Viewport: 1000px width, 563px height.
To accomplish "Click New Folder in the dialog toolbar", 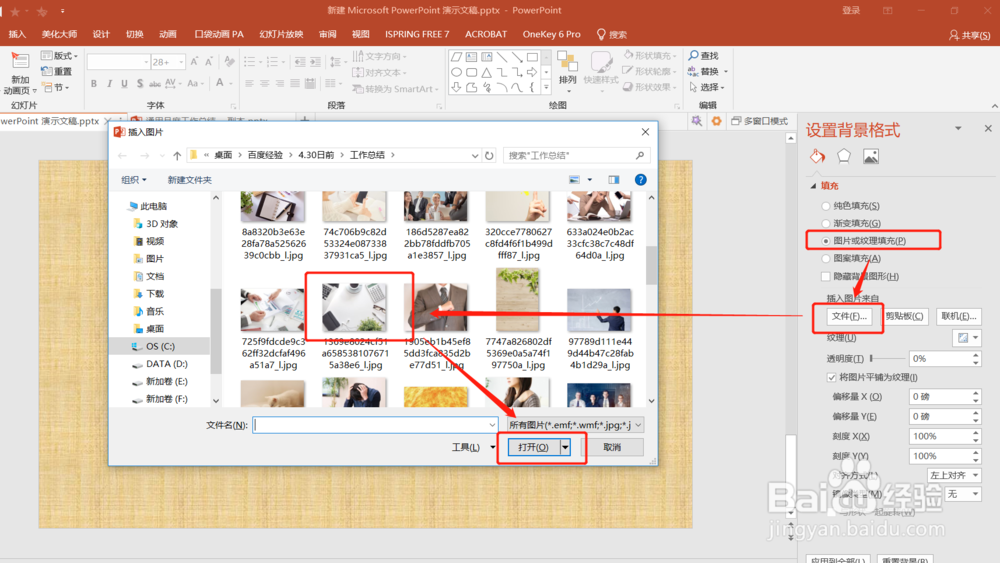I will click(189, 180).
